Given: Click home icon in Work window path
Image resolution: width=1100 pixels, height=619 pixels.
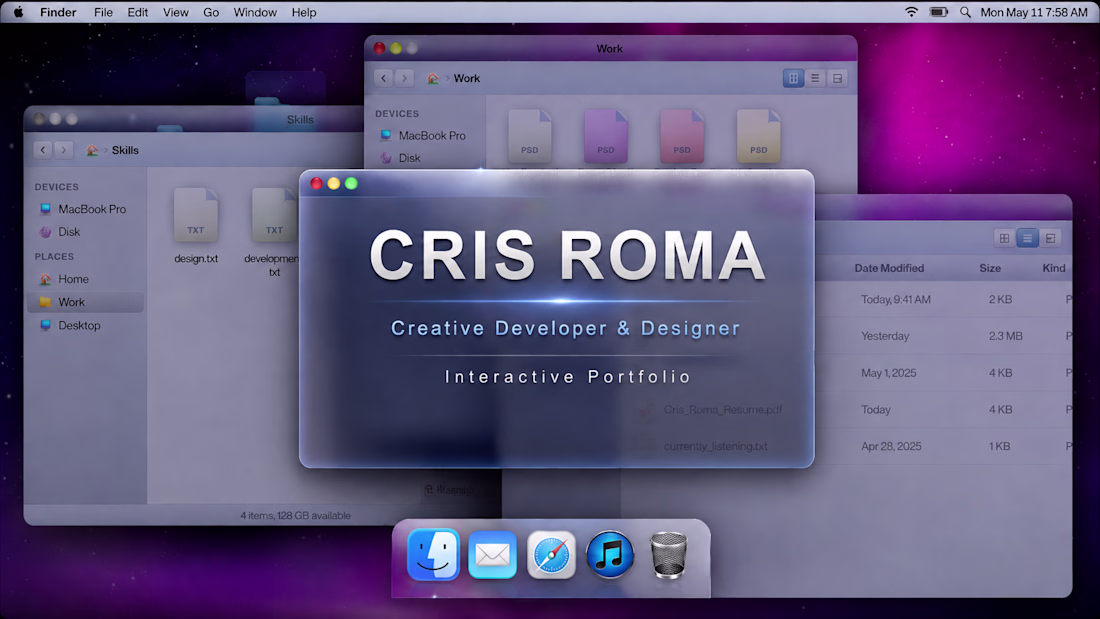Looking at the screenshot, I should point(433,79).
